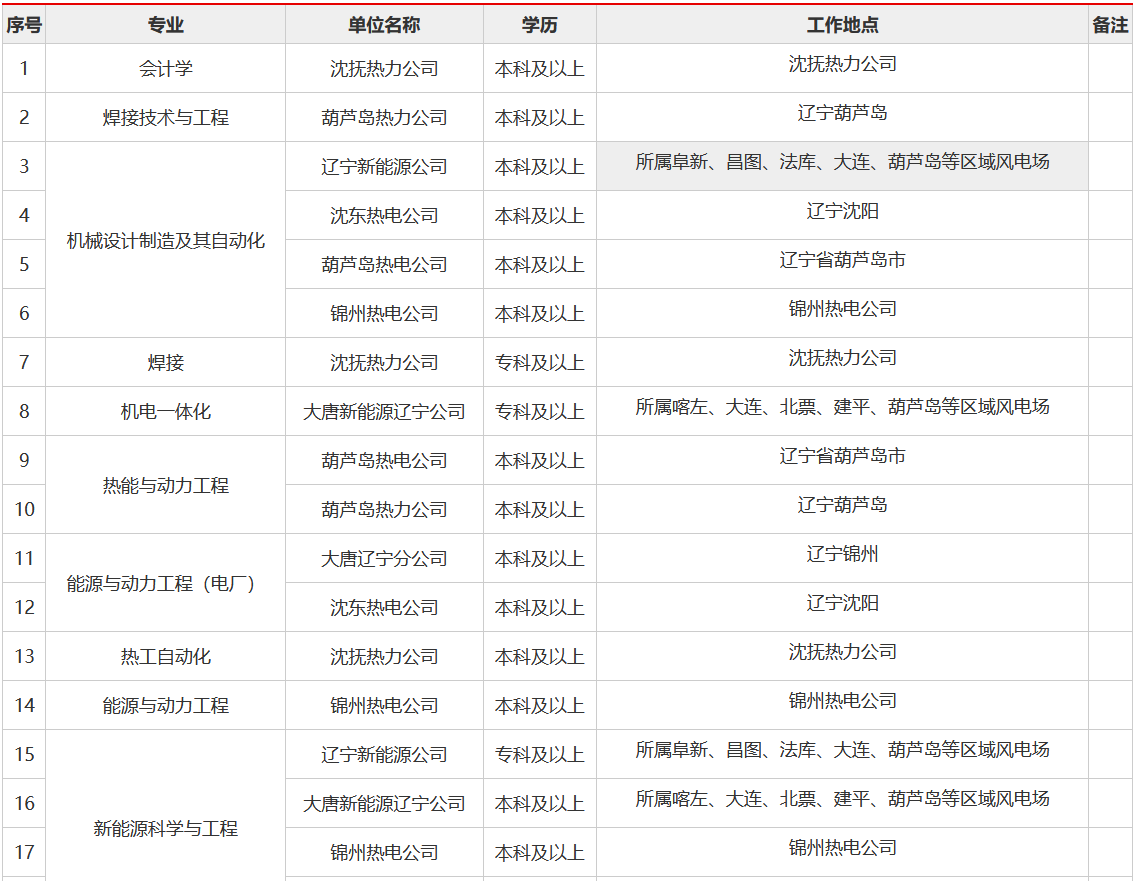
Task: Click 专科及以上 education cell in row 7
Action: click(x=539, y=363)
